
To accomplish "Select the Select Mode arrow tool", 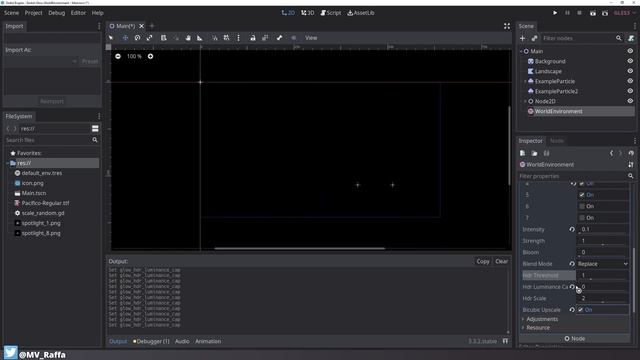I will (111, 38).
